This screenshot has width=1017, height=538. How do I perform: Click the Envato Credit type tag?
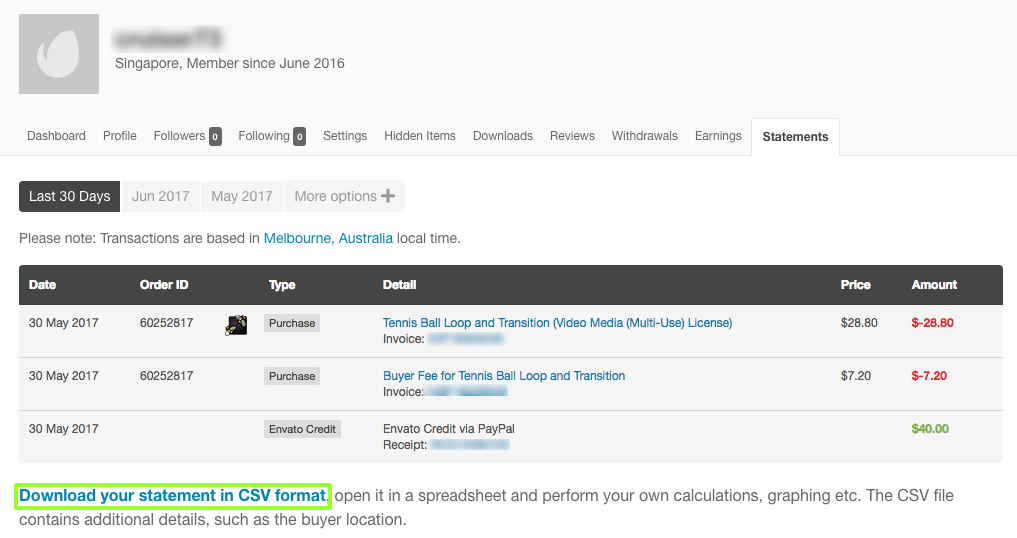point(302,429)
